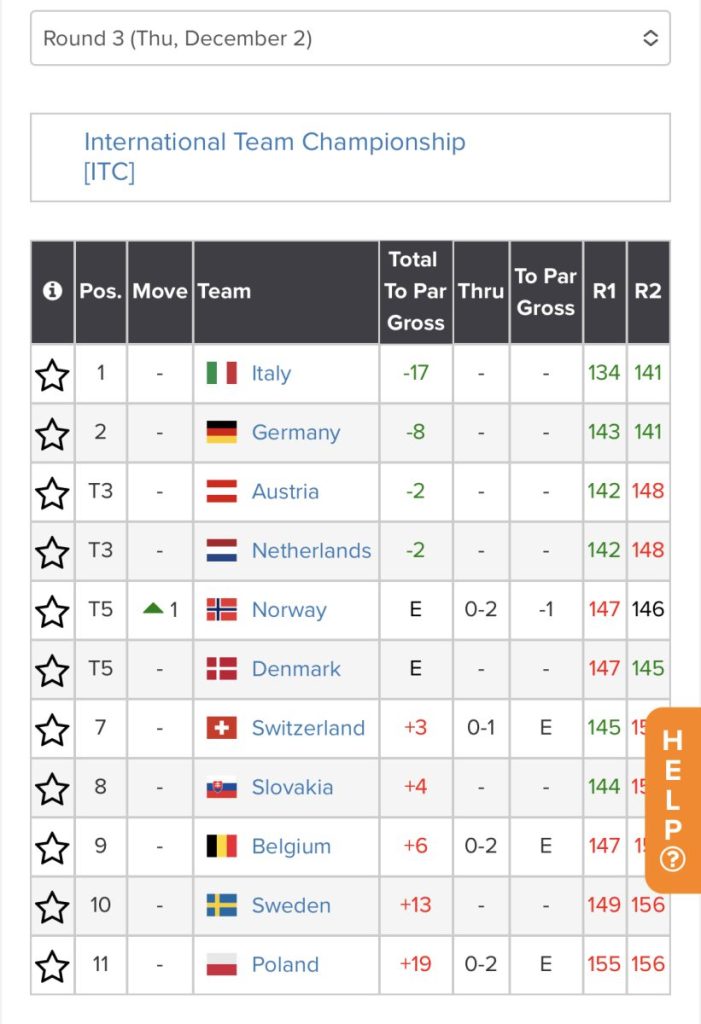
Task: Open the Round 3 selector dropdown
Action: tap(350, 38)
